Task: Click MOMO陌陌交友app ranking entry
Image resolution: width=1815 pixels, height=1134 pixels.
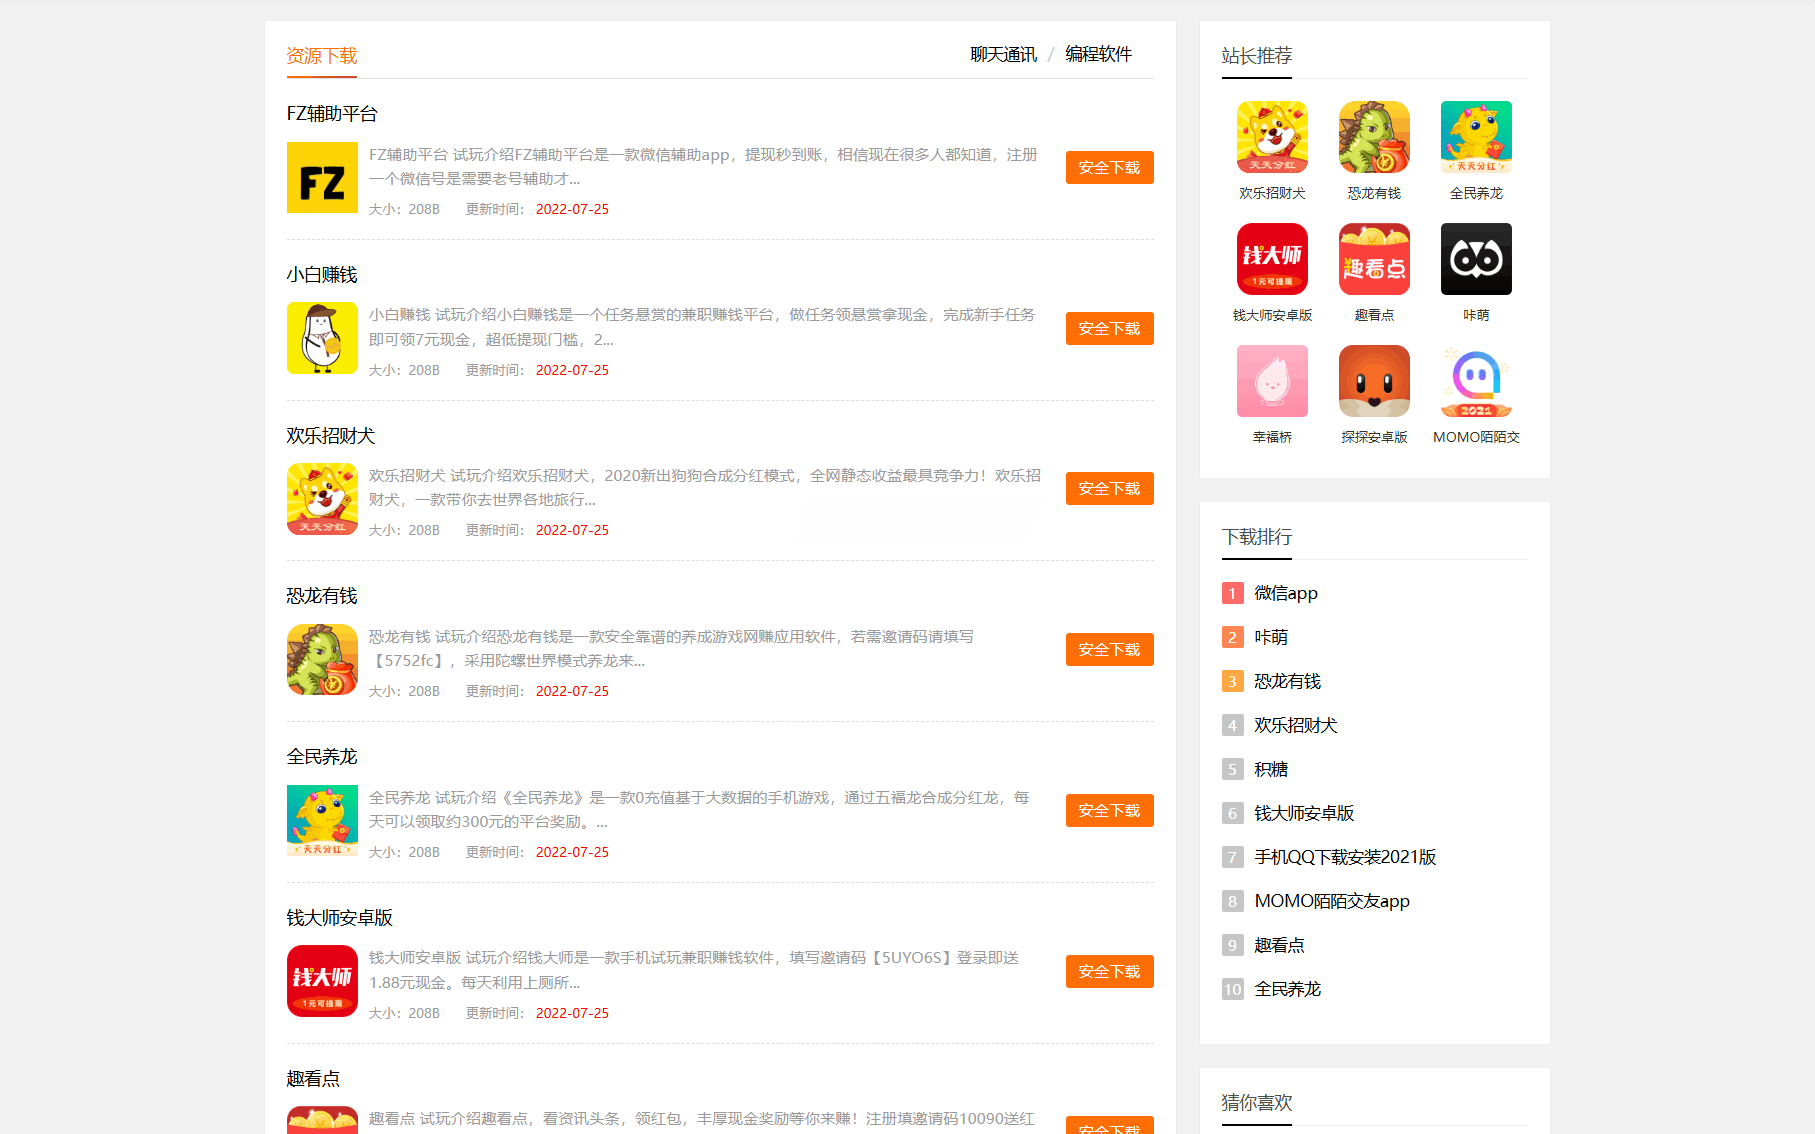Action: click(x=1332, y=901)
